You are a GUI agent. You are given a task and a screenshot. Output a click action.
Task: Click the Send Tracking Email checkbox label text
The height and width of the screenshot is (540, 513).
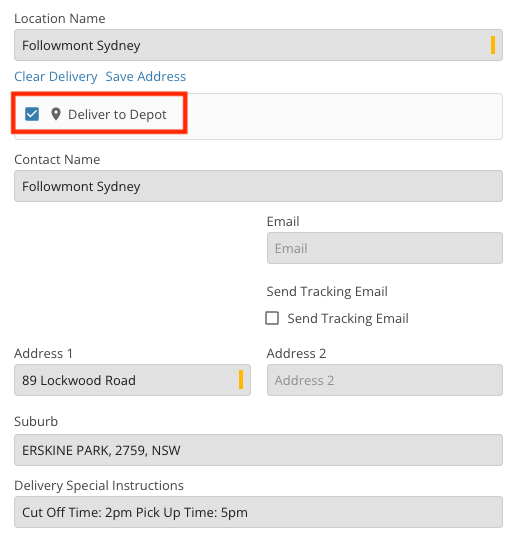(x=348, y=319)
